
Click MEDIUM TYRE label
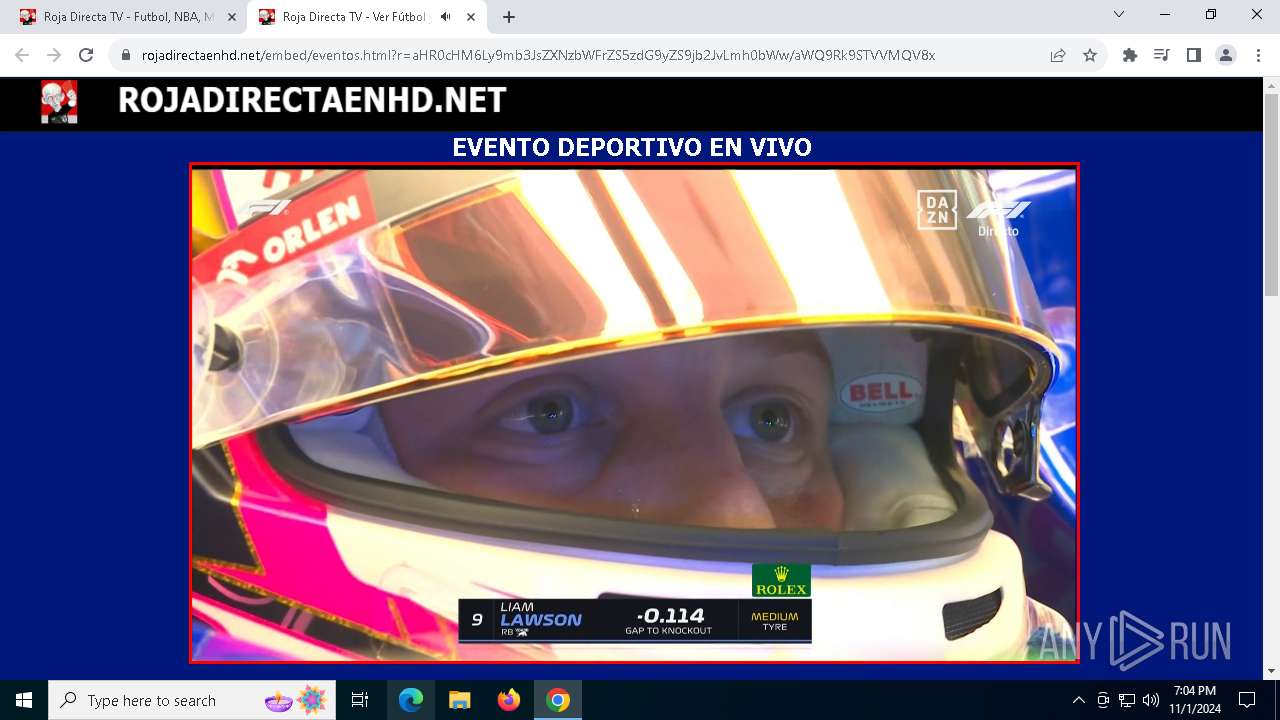[x=775, y=622]
